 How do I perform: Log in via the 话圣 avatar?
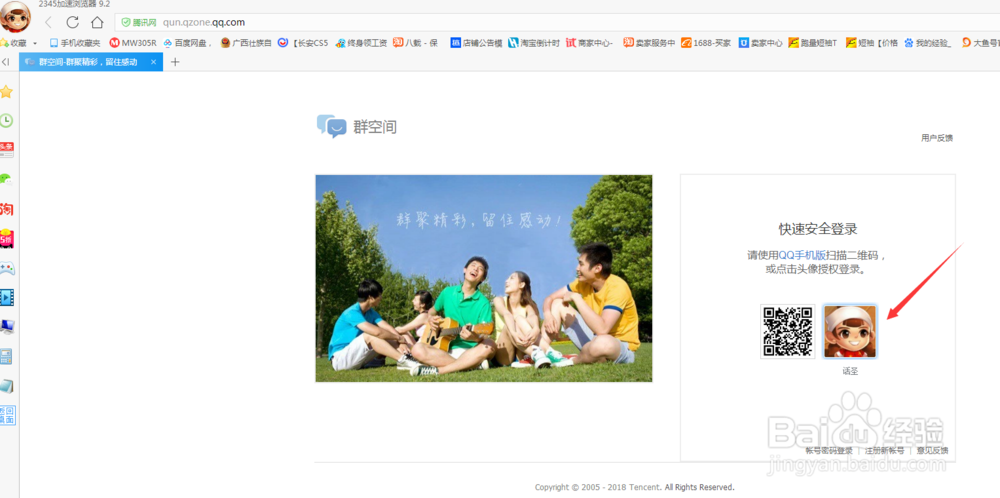[850, 332]
